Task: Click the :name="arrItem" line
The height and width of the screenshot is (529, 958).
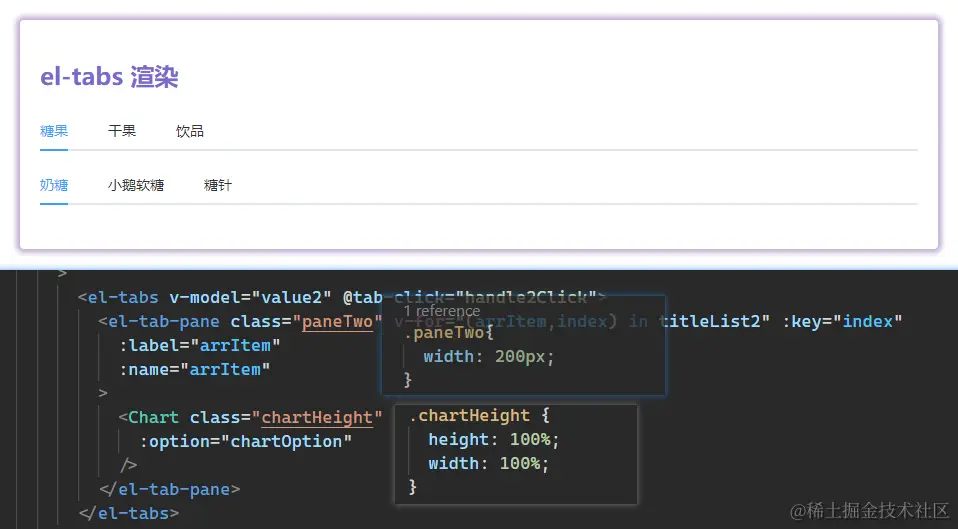Action: click(x=194, y=370)
